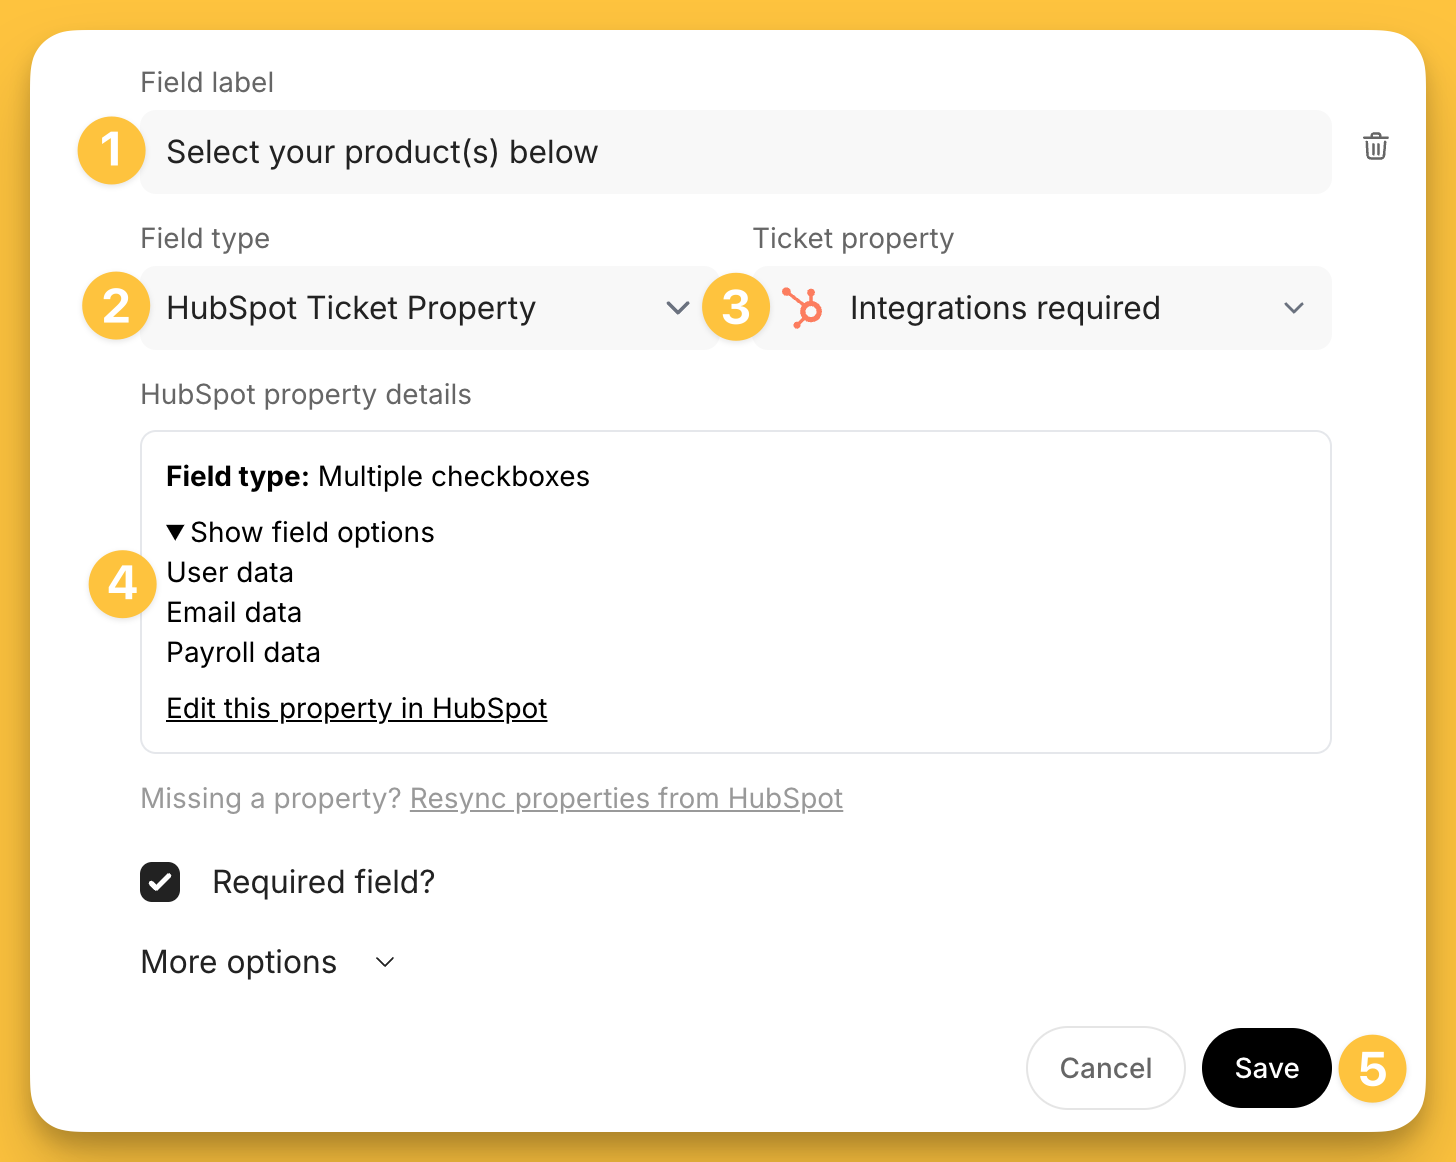Expand More options section
Viewport: 1456px width, 1162px height.
268,962
